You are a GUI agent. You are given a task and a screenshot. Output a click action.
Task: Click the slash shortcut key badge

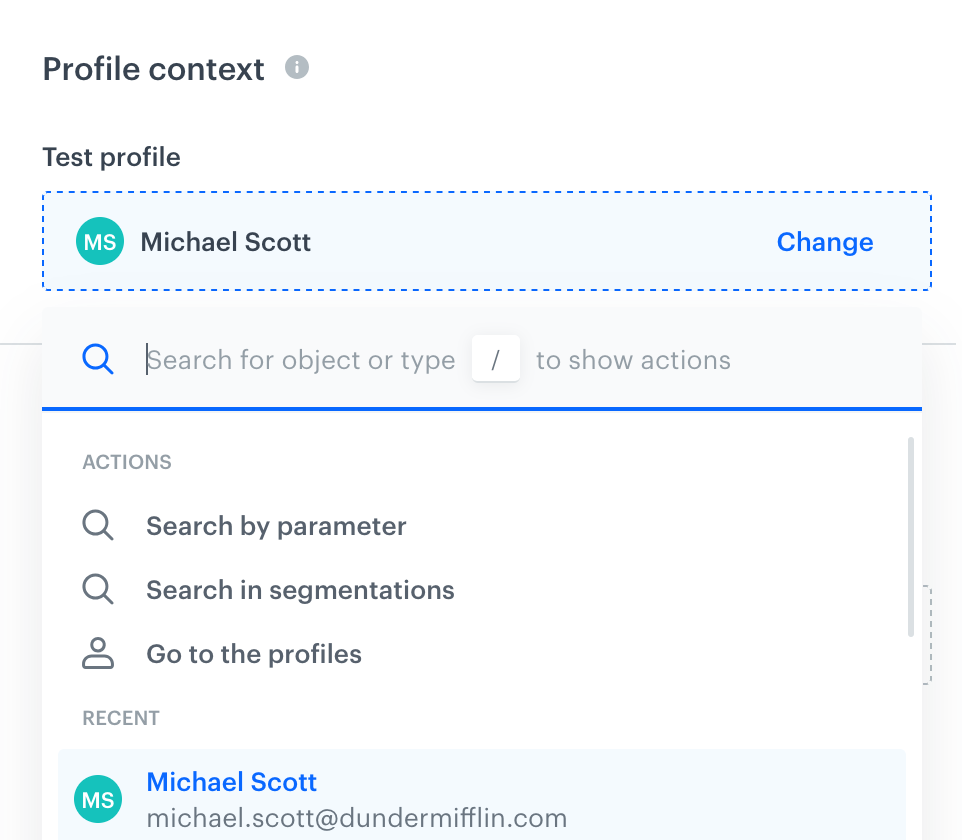[495, 360]
